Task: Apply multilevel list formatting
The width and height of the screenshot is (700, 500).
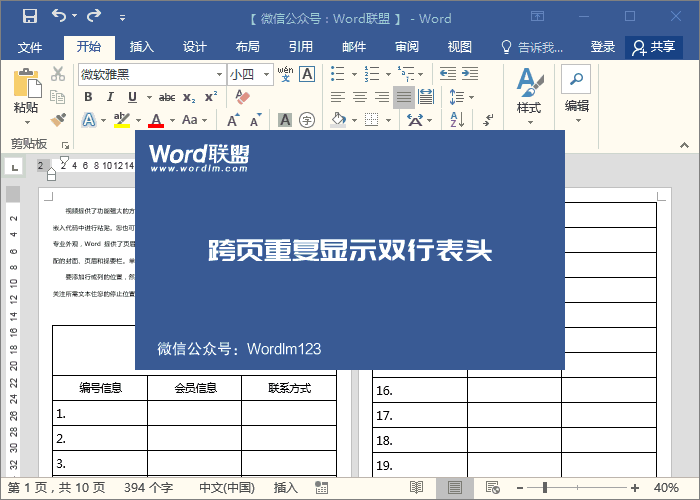Action: point(406,74)
